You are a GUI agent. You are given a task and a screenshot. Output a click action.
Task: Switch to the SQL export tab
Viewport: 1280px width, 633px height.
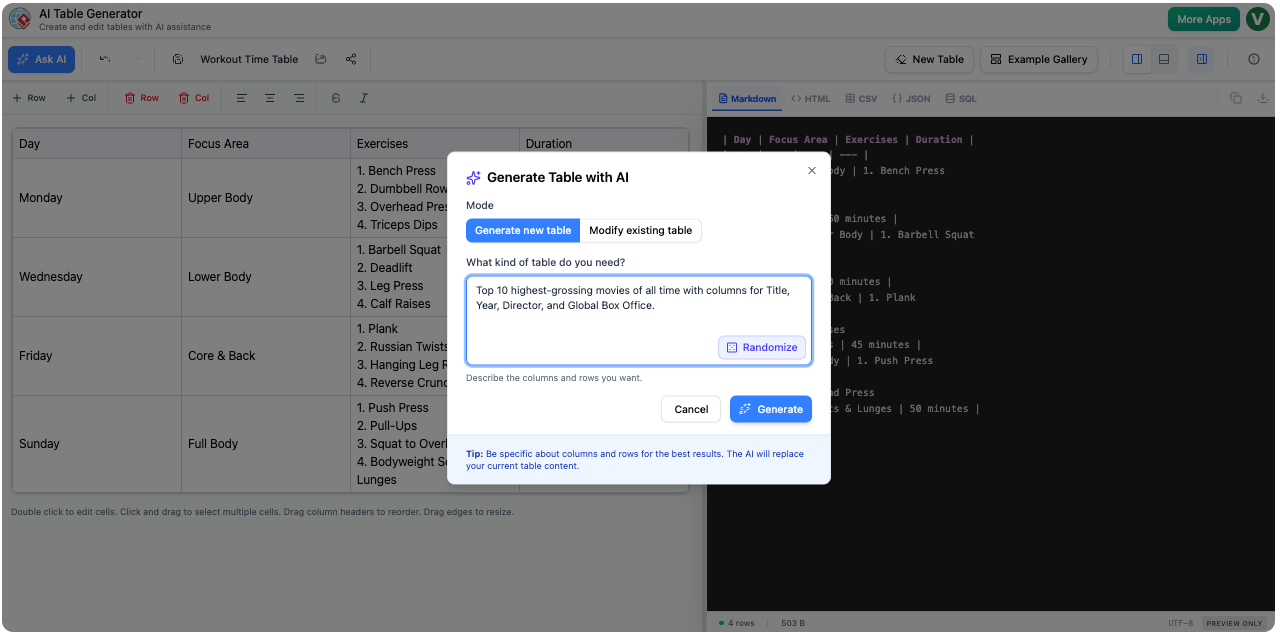point(961,98)
